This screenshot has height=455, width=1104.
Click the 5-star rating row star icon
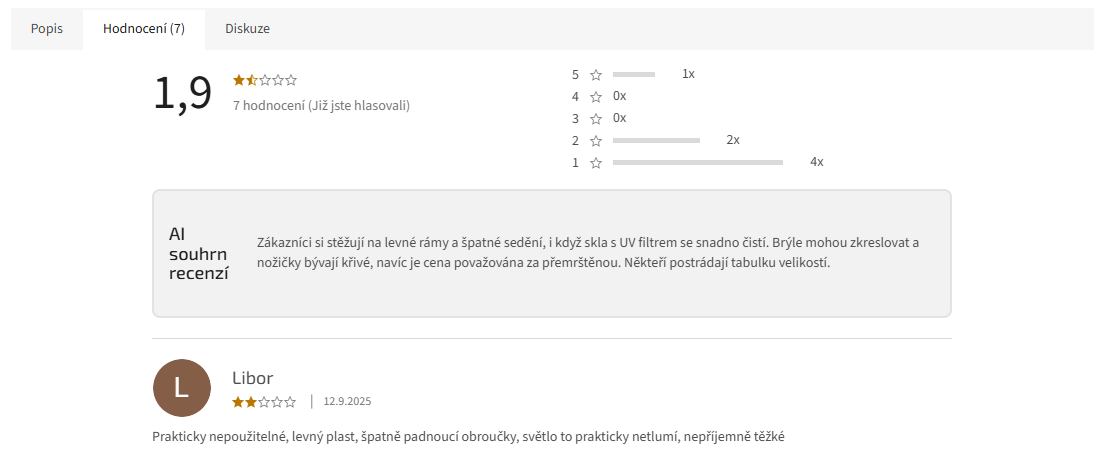pos(596,75)
